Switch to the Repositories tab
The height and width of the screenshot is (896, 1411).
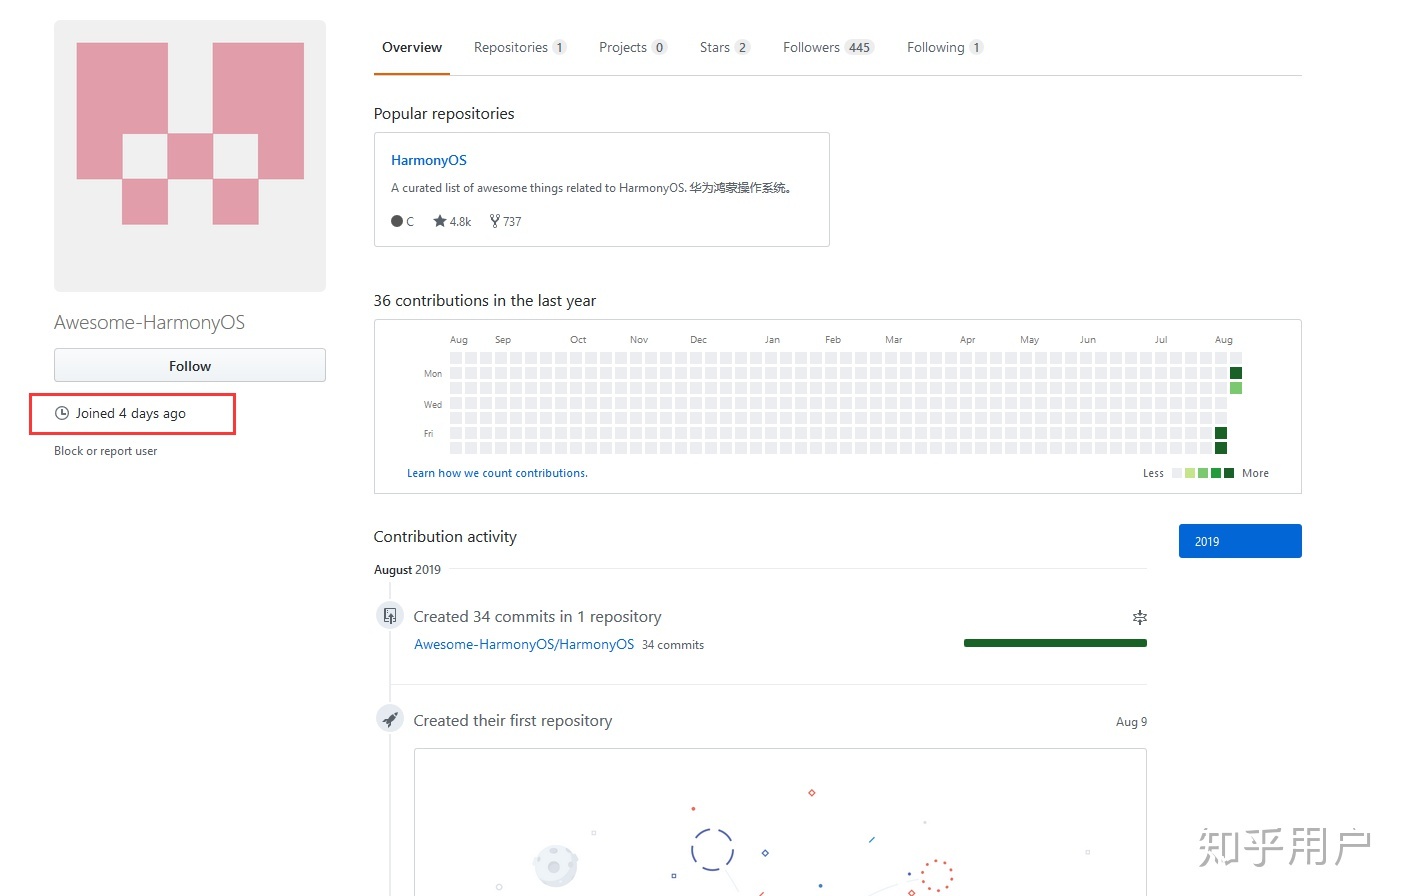click(x=520, y=48)
